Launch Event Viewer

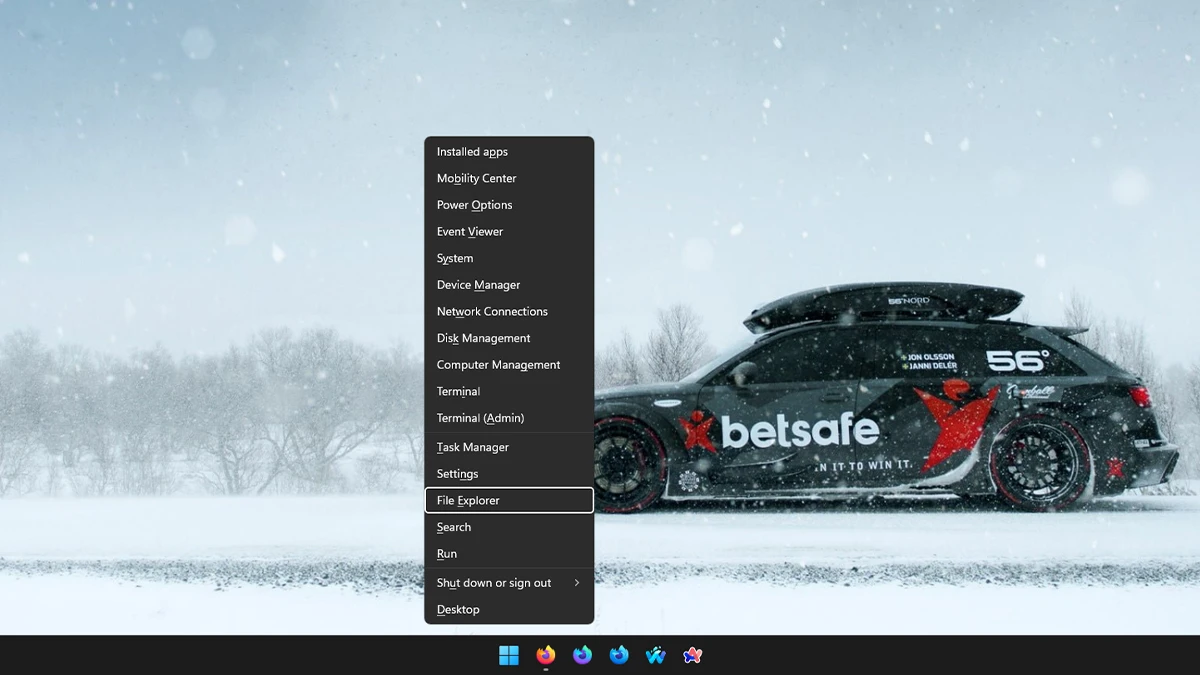[509, 231]
